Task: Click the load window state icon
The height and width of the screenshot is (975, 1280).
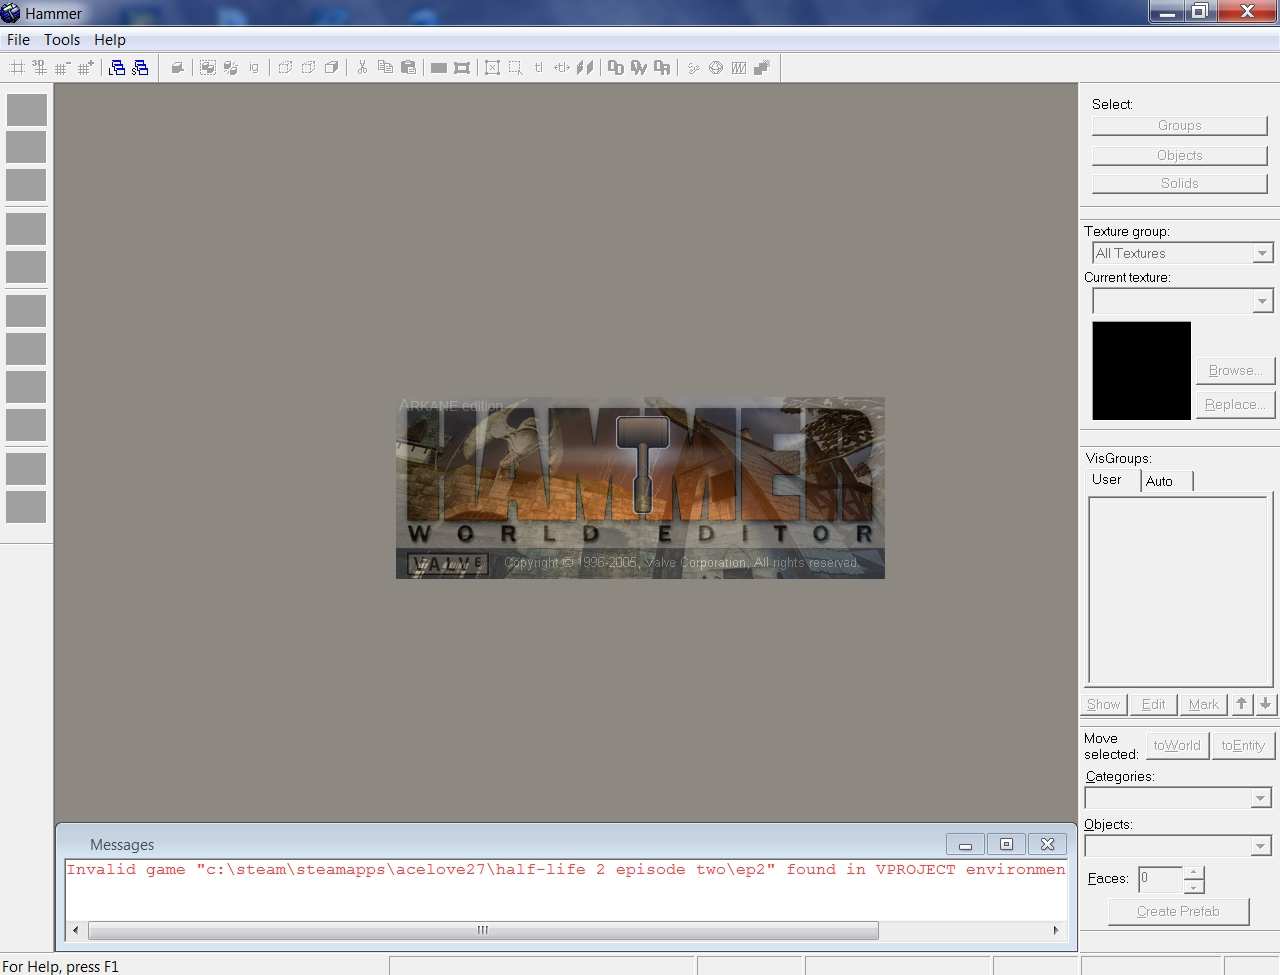Action: 117,68
